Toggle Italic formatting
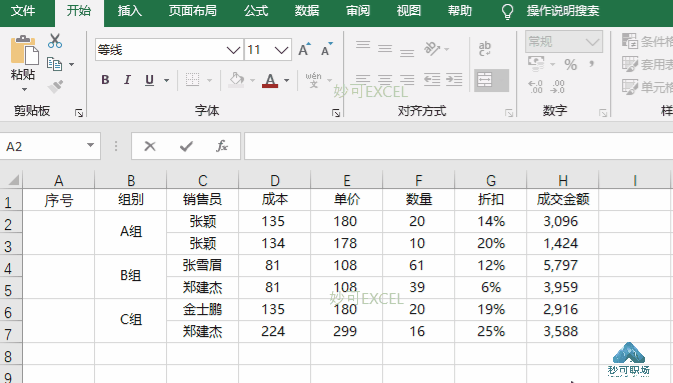Viewport: 673px width, 383px height. pyautogui.click(x=127, y=80)
